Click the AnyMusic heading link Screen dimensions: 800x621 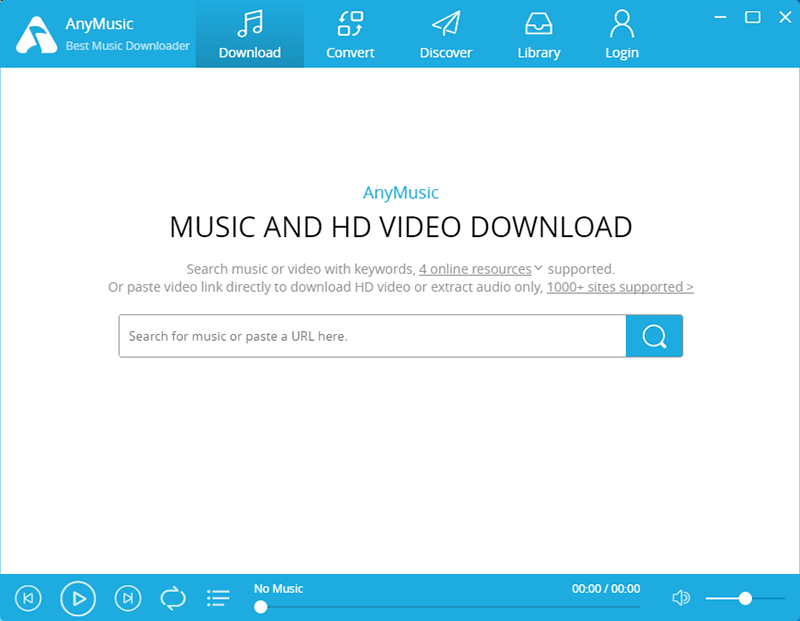(x=400, y=193)
